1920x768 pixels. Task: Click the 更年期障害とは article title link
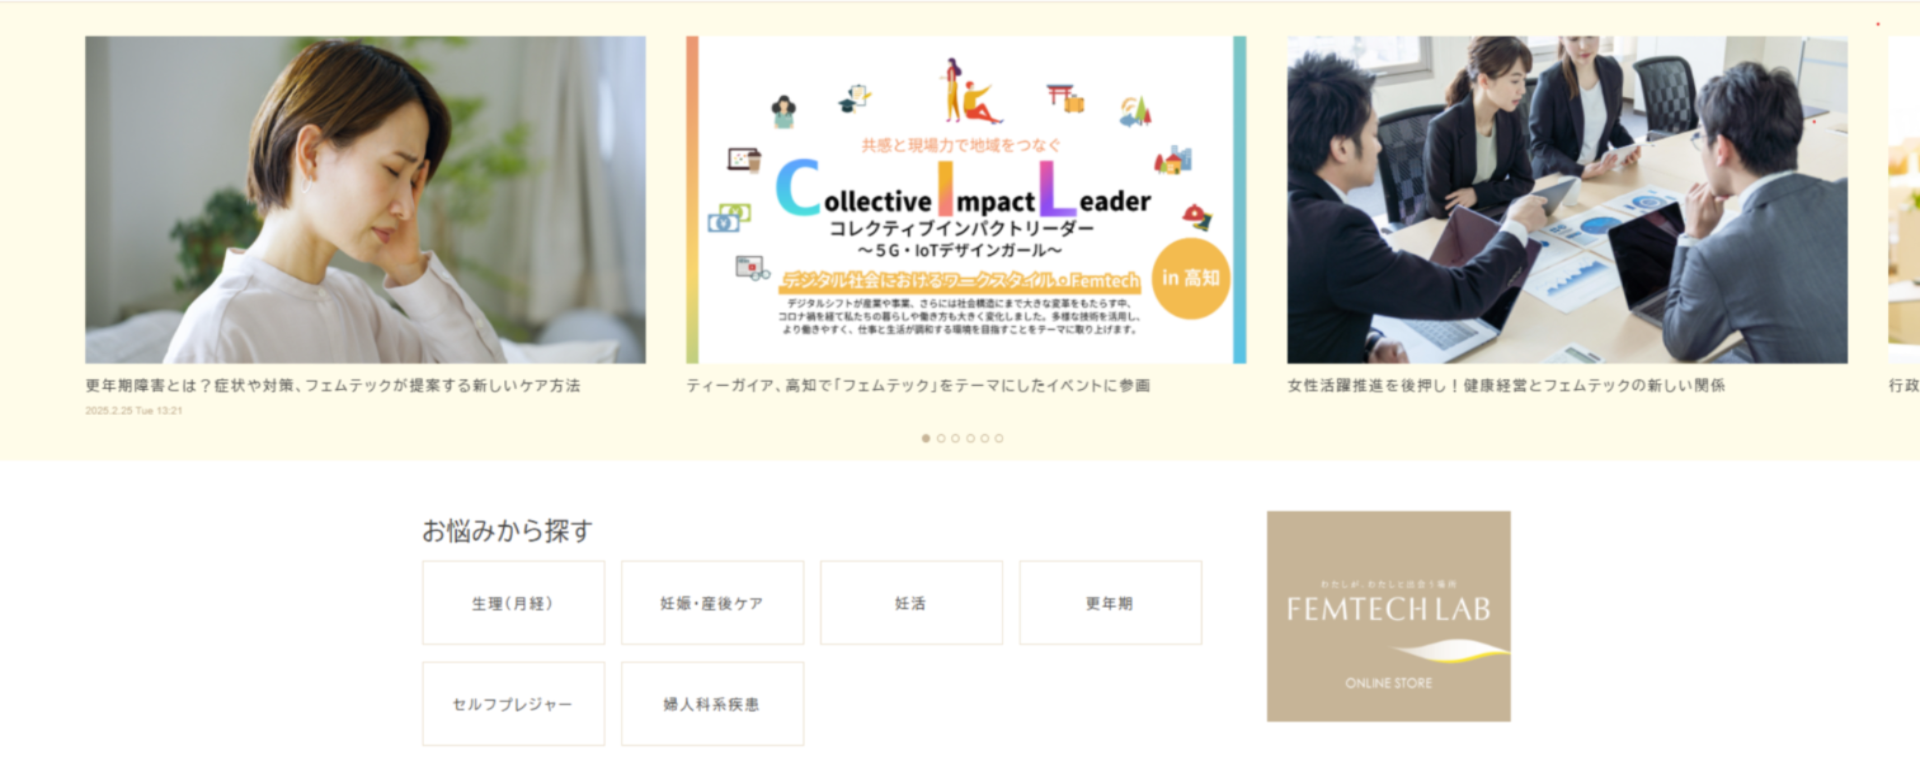333,386
